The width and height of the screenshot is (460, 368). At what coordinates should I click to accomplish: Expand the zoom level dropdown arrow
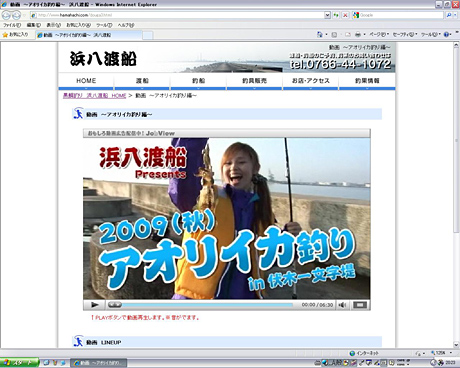[x=451, y=353]
